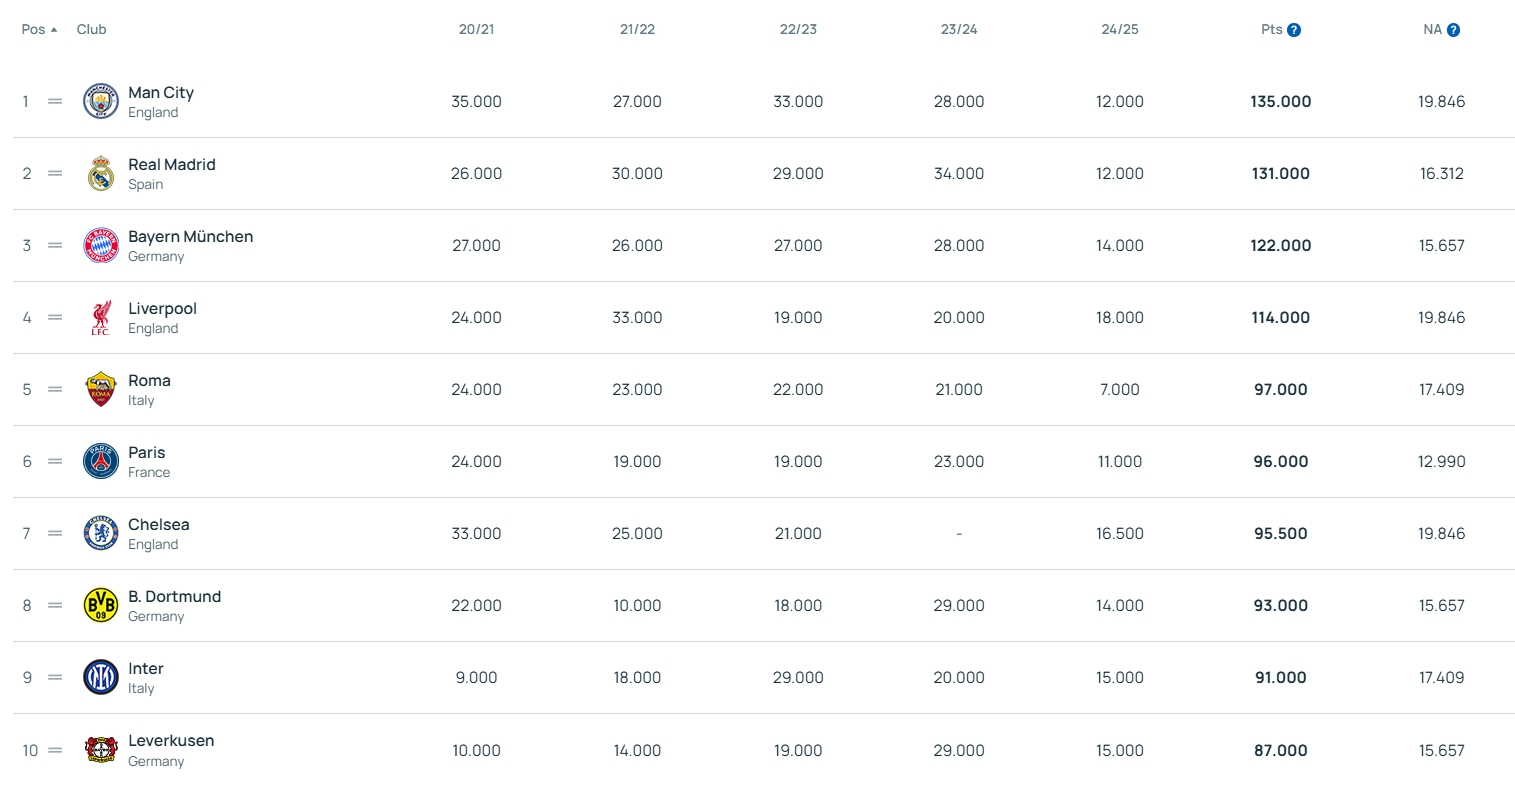Screen dimensions: 1515x791
Task: Click the Roma club crest
Action: [101, 390]
